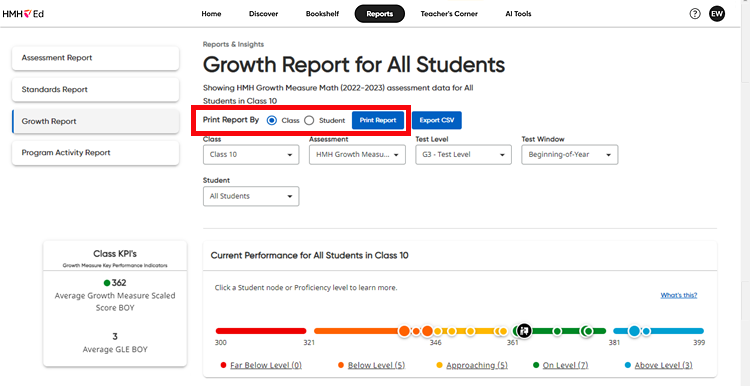The height and width of the screenshot is (386, 750).
Task: Open the Bookshelf tab
Action: click(322, 14)
